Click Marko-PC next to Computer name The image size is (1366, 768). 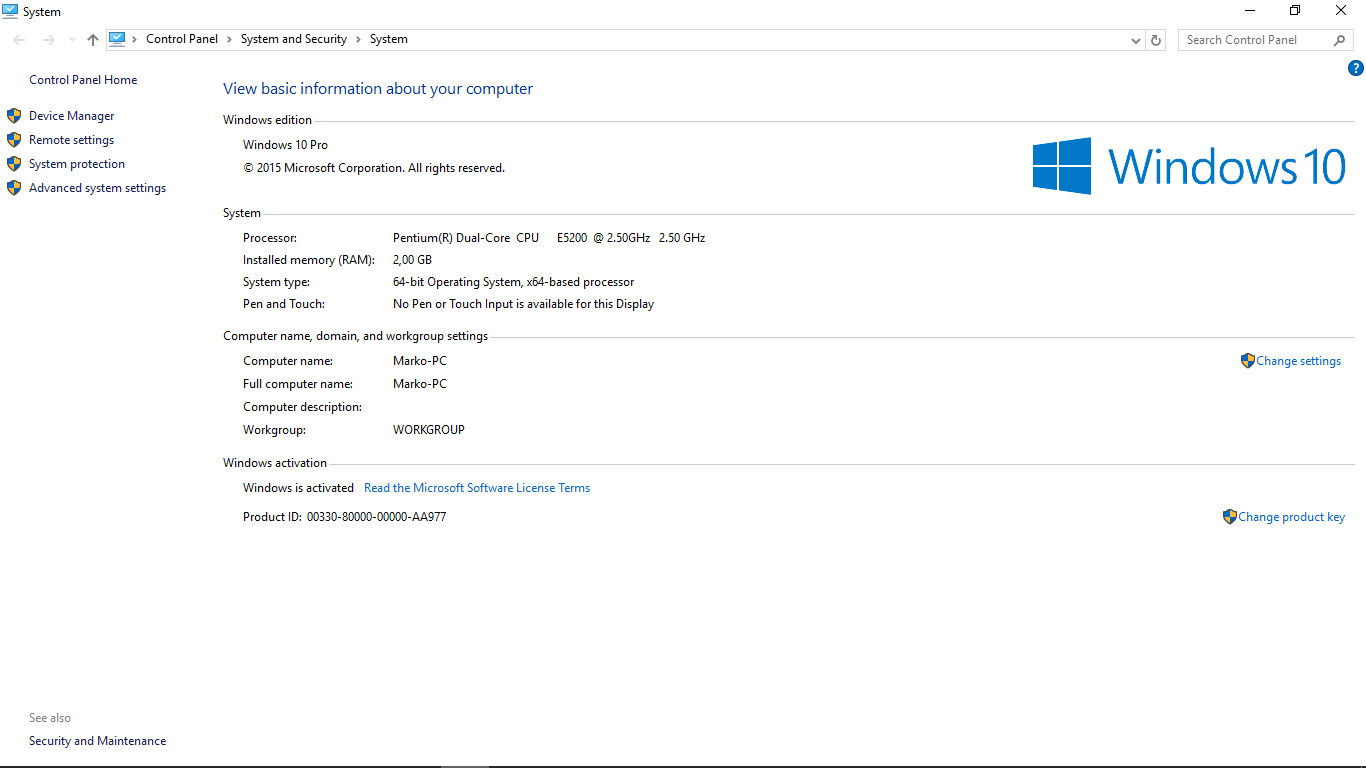click(x=420, y=361)
